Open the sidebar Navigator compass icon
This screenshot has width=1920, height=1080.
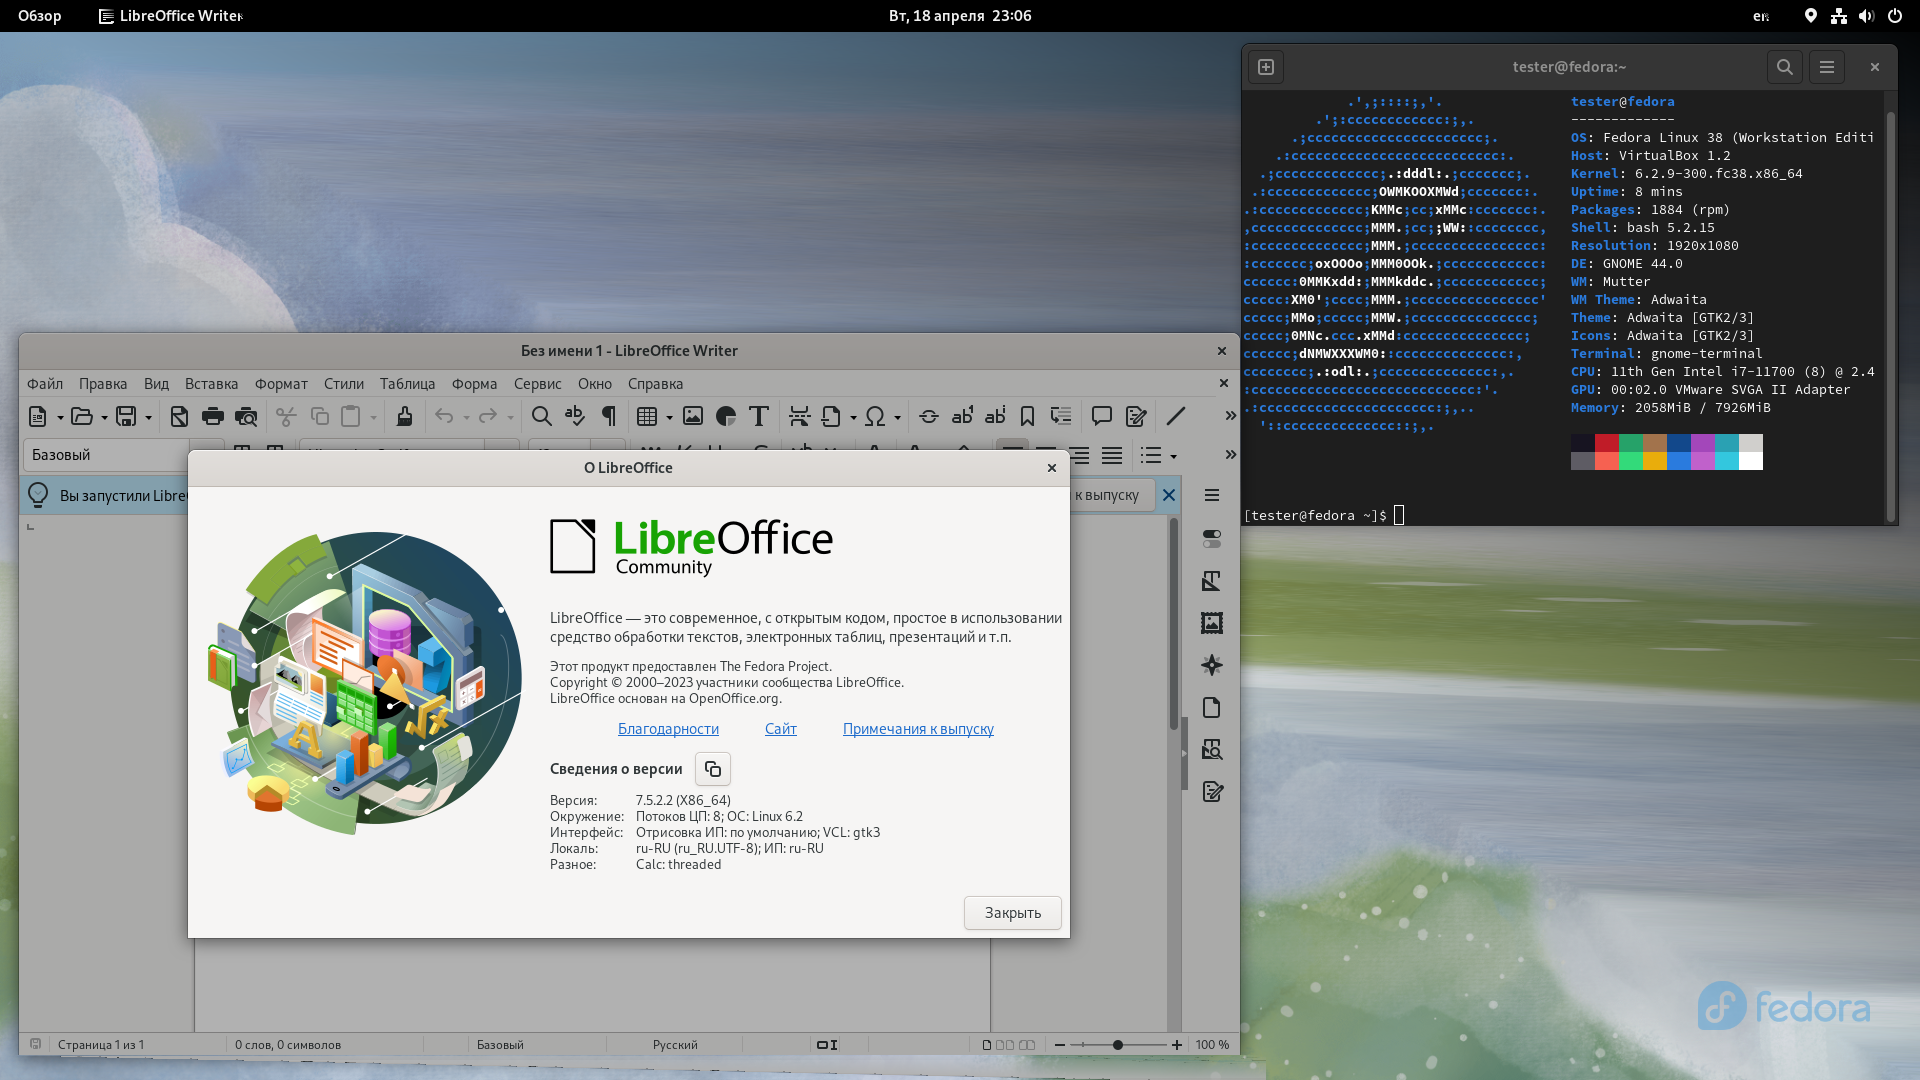(x=1212, y=665)
